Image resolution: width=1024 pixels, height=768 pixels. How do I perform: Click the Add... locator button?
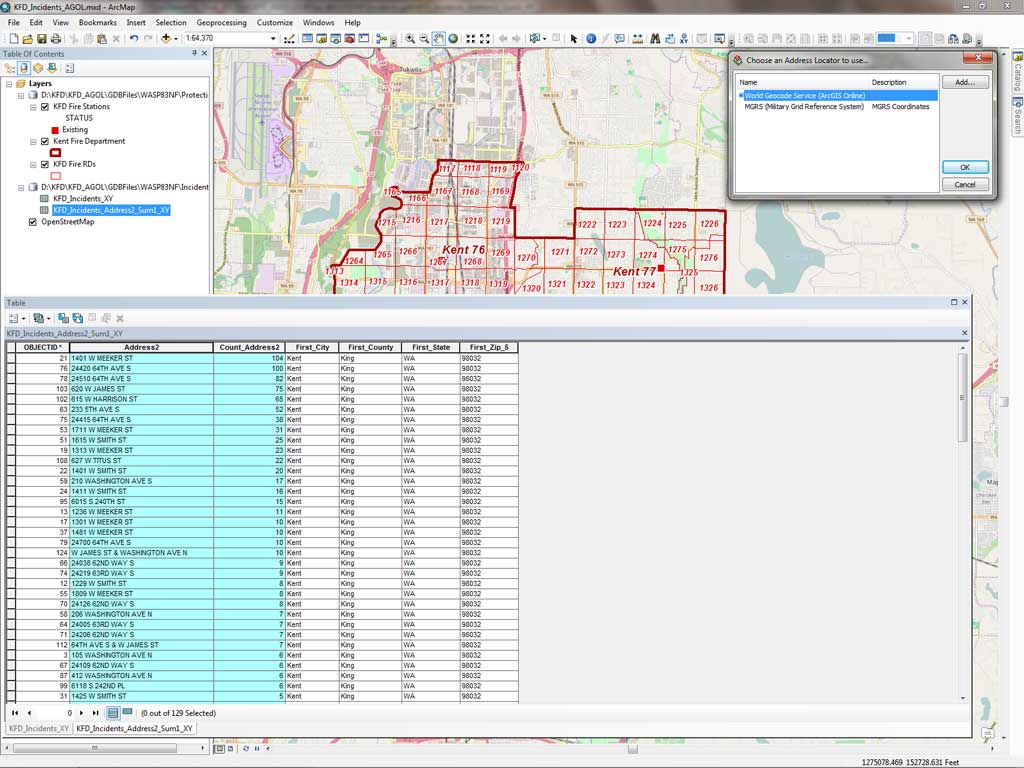[x=964, y=83]
